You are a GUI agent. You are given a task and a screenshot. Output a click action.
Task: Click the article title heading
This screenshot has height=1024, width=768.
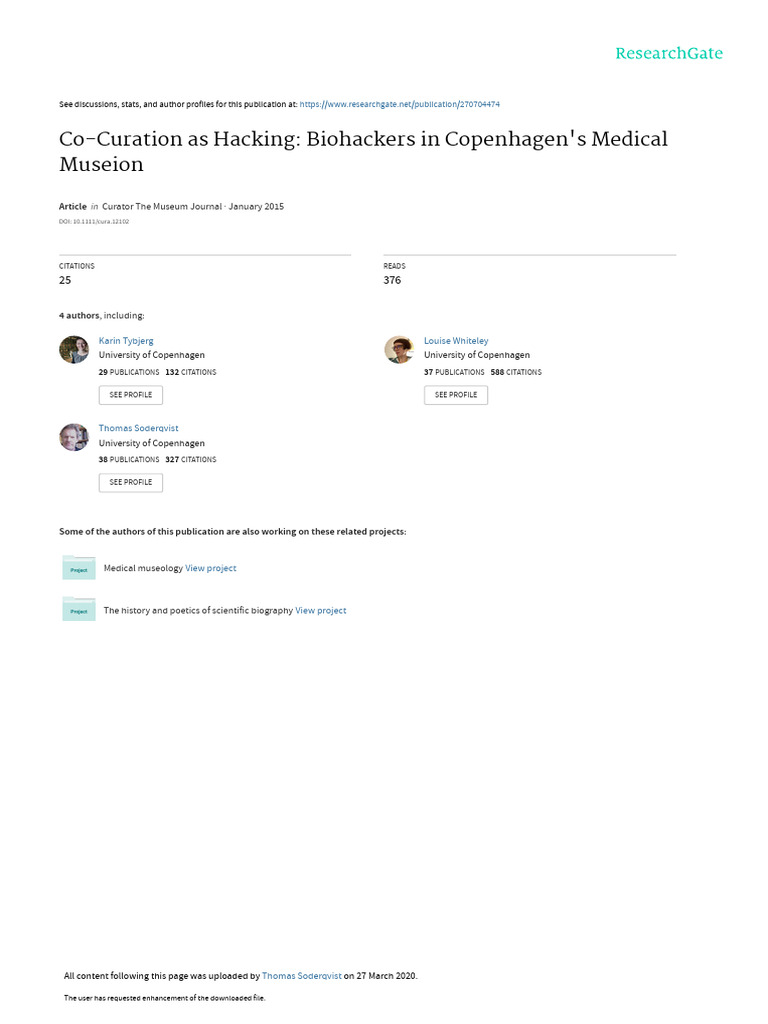(363, 151)
